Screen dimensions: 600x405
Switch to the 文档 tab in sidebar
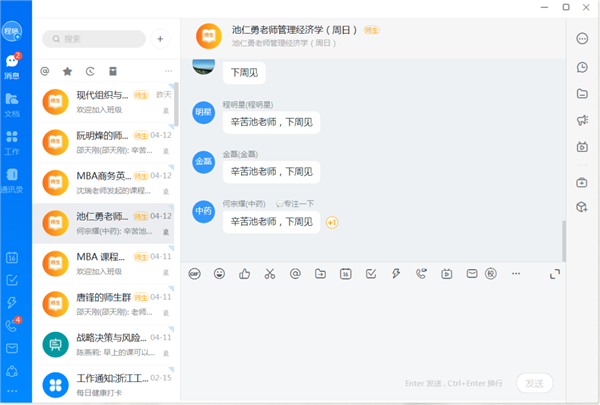click(x=12, y=103)
